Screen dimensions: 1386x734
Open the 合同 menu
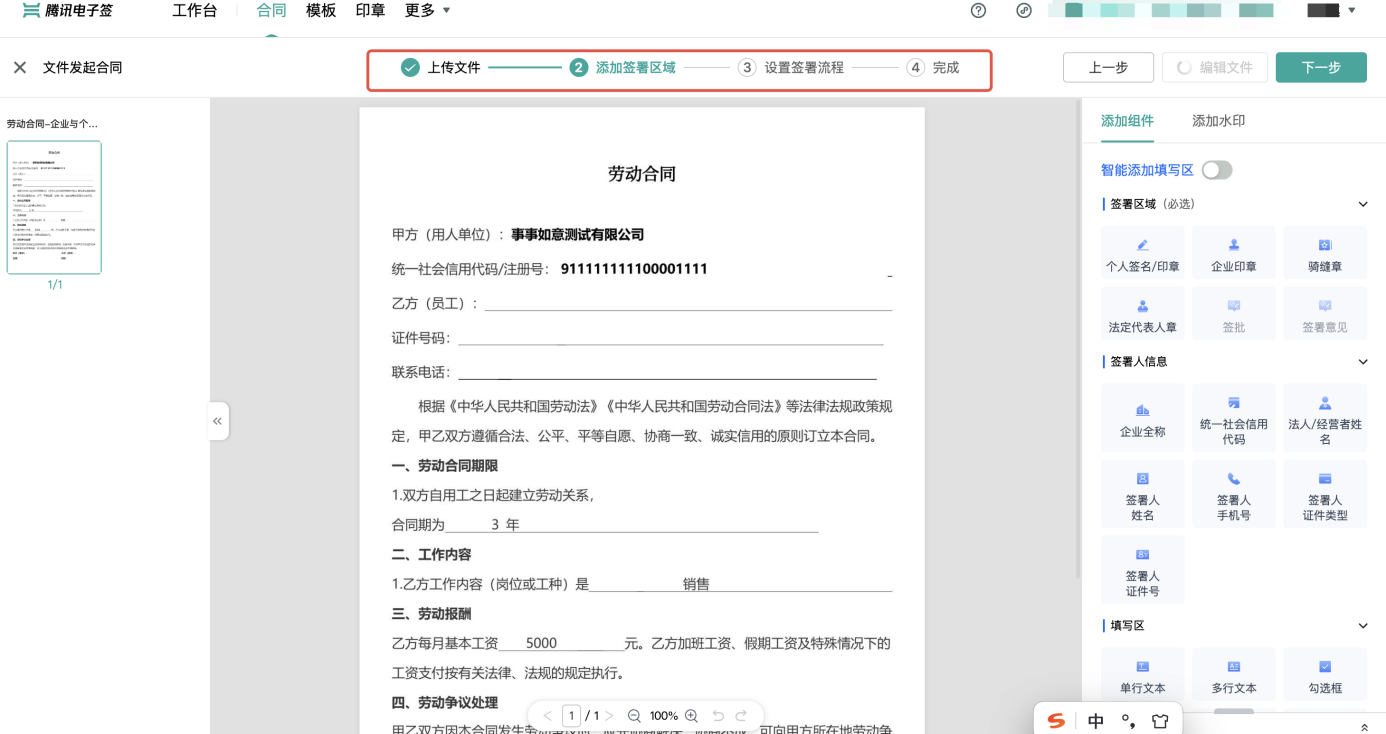271,11
